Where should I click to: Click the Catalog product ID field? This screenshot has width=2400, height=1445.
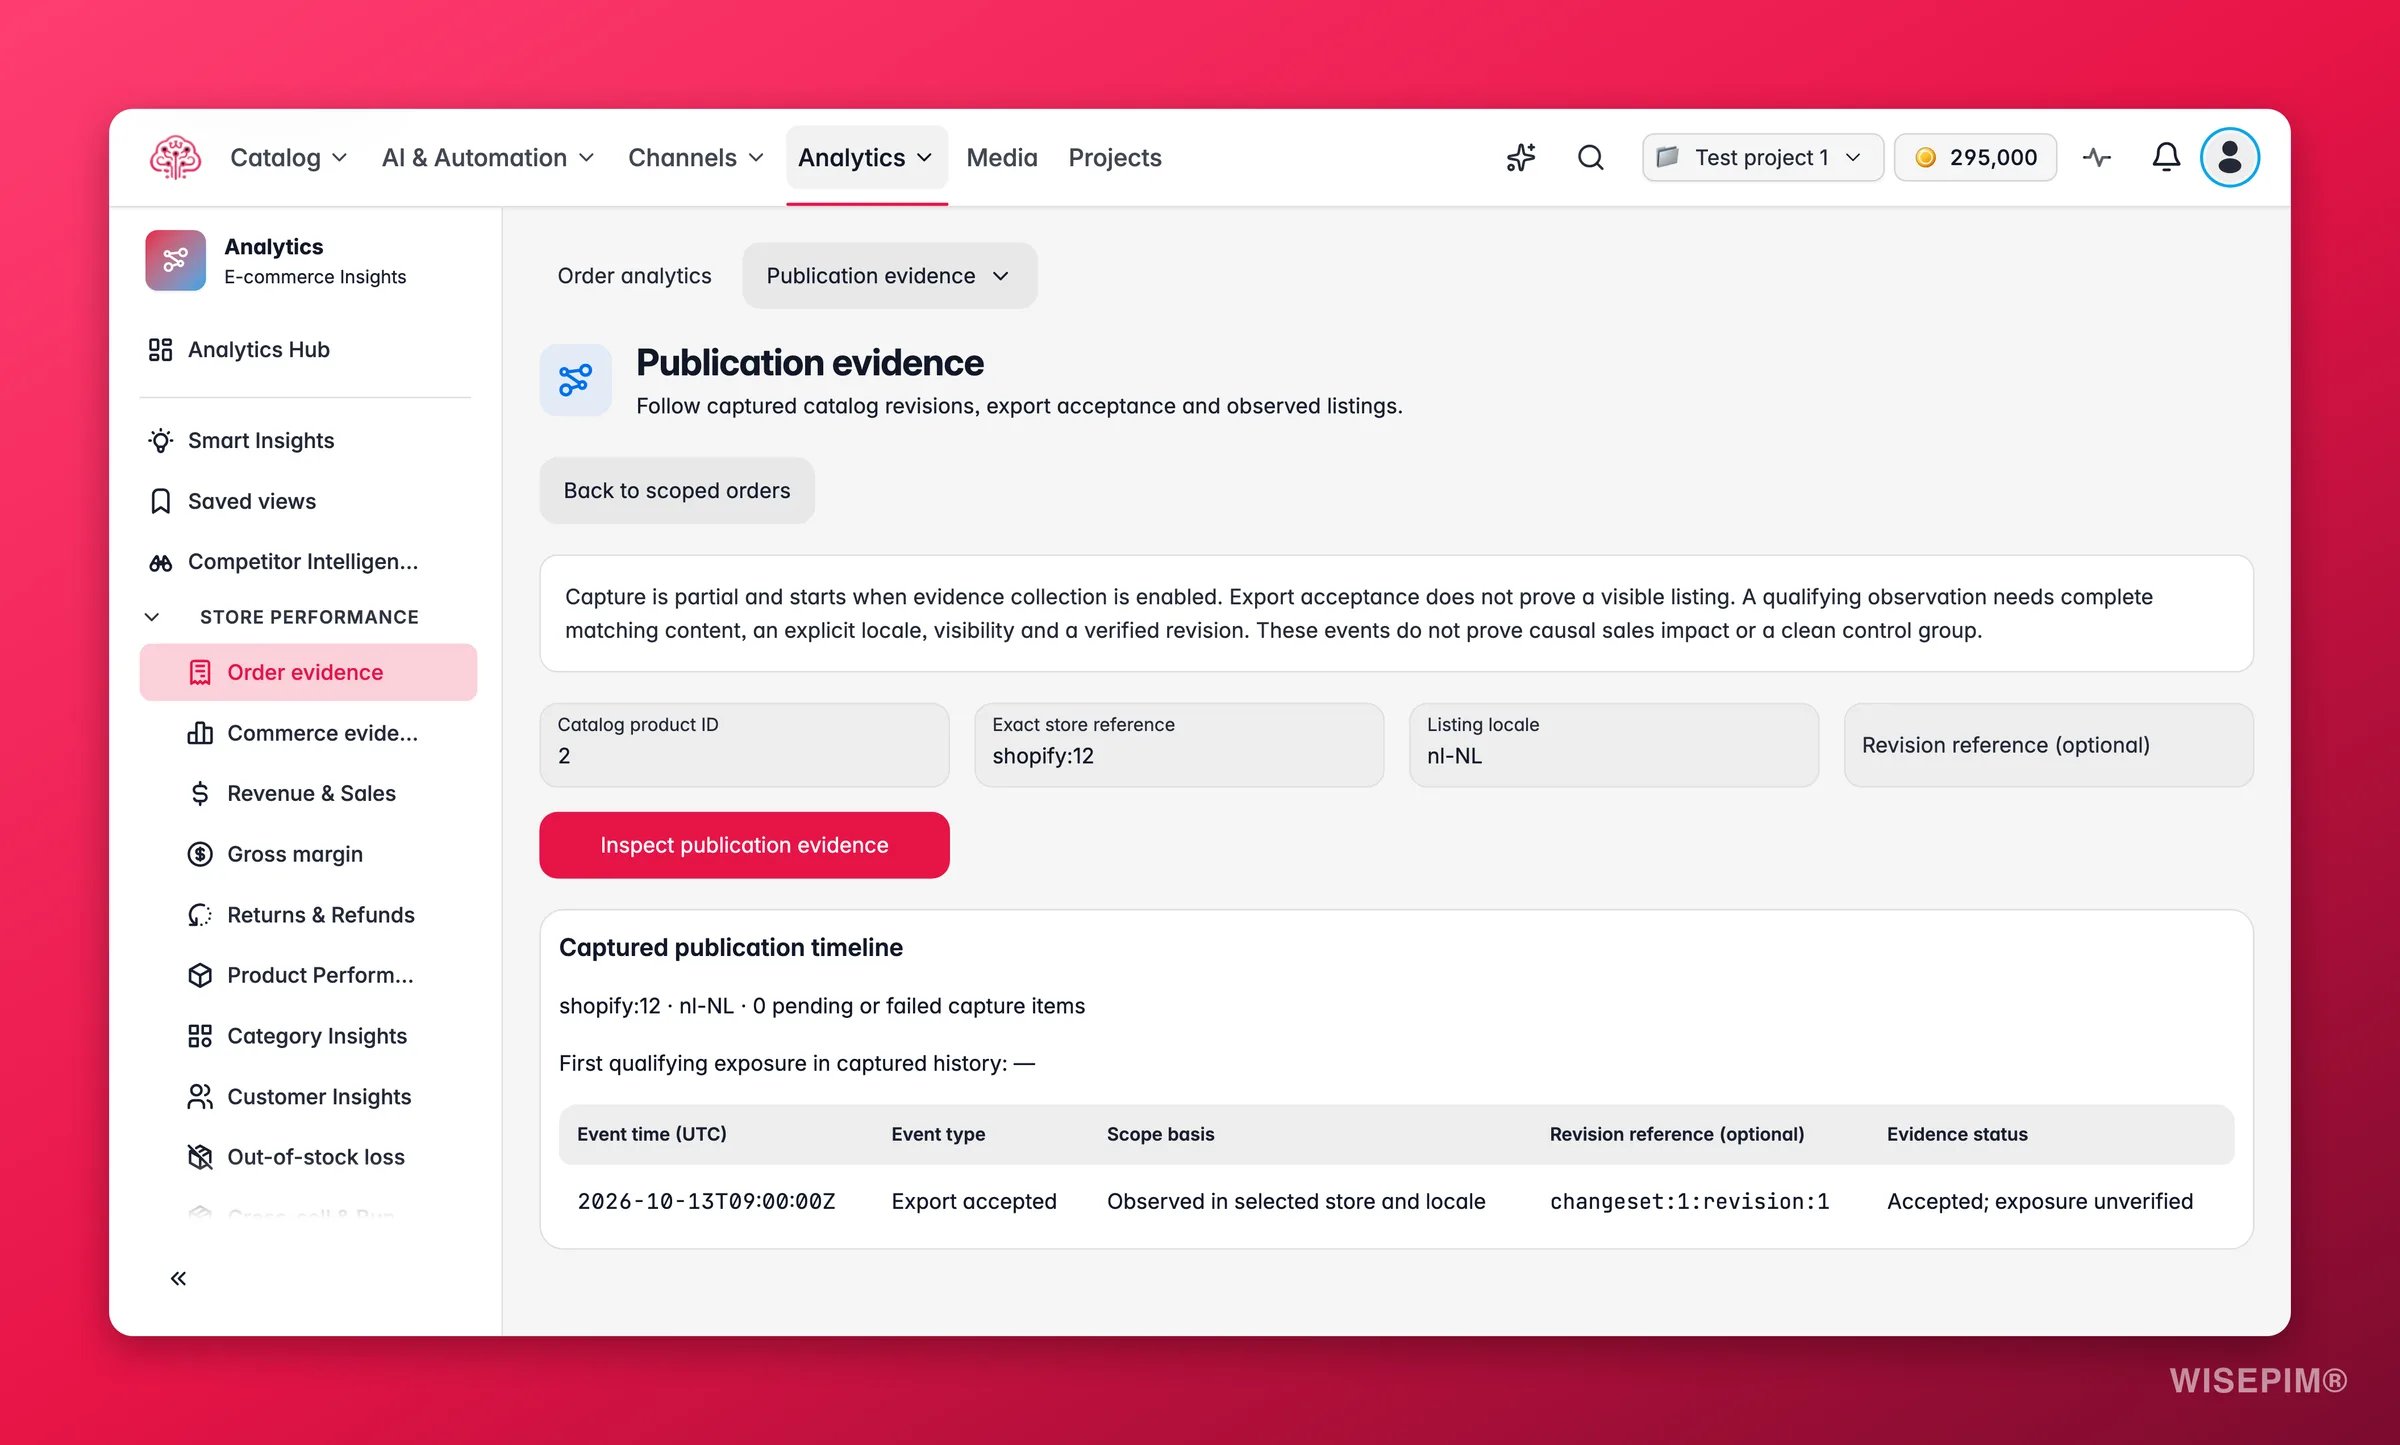(x=744, y=745)
